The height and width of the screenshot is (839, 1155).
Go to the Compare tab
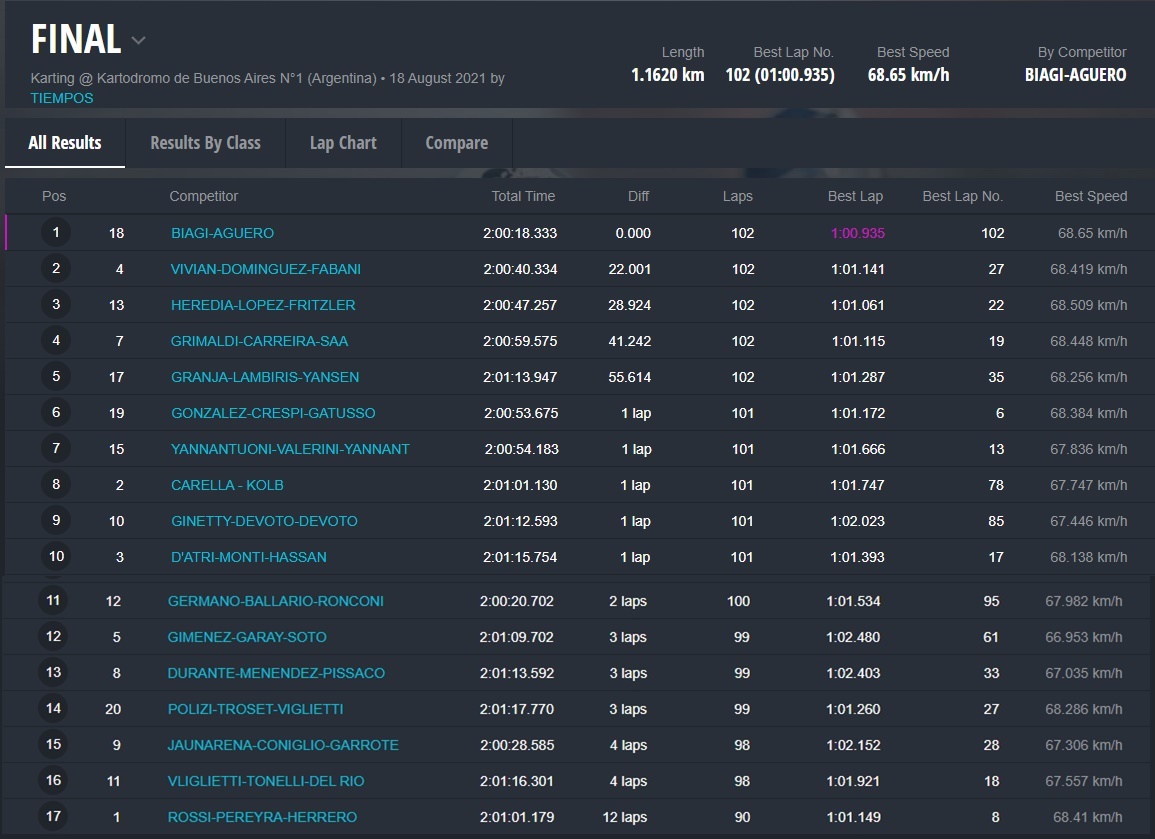coord(456,143)
